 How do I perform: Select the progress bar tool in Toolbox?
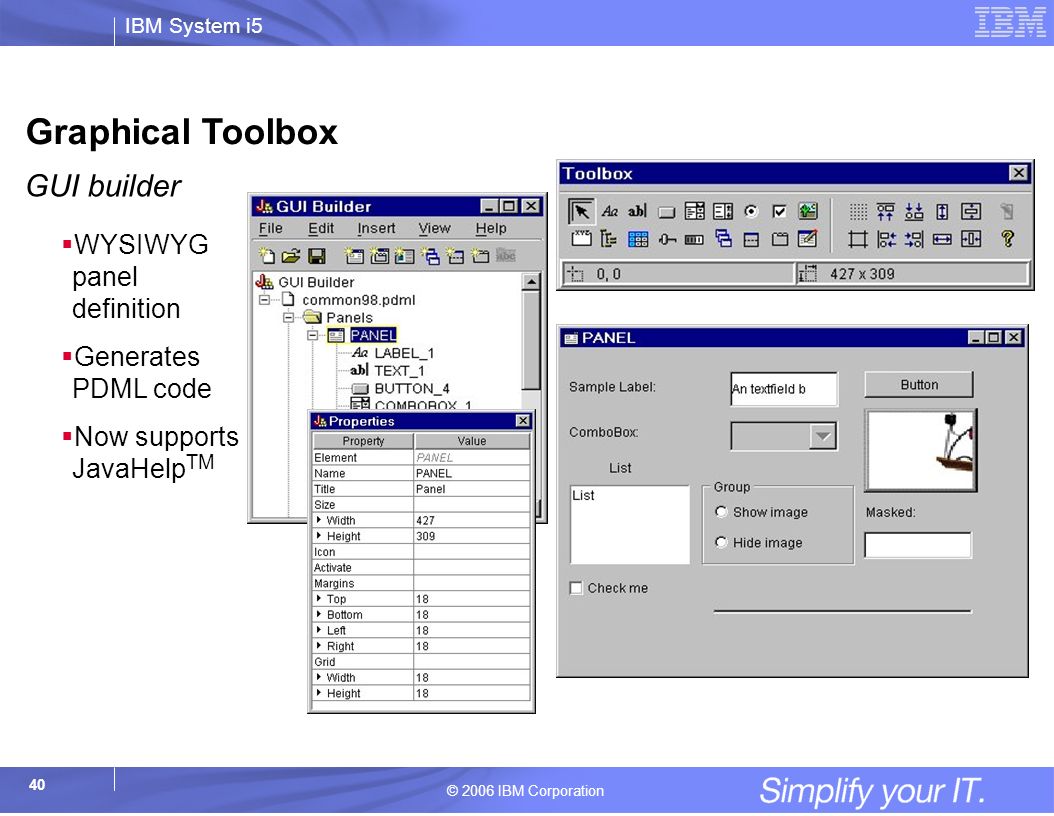(694, 239)
